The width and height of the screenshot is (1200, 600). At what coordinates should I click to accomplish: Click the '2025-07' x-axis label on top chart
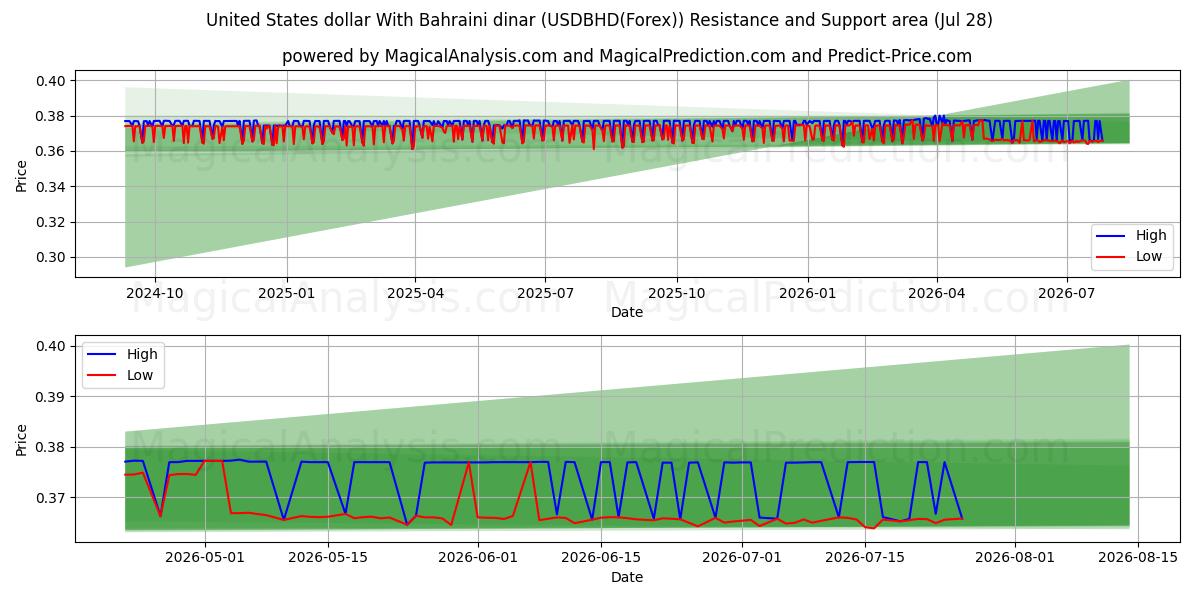545,294
